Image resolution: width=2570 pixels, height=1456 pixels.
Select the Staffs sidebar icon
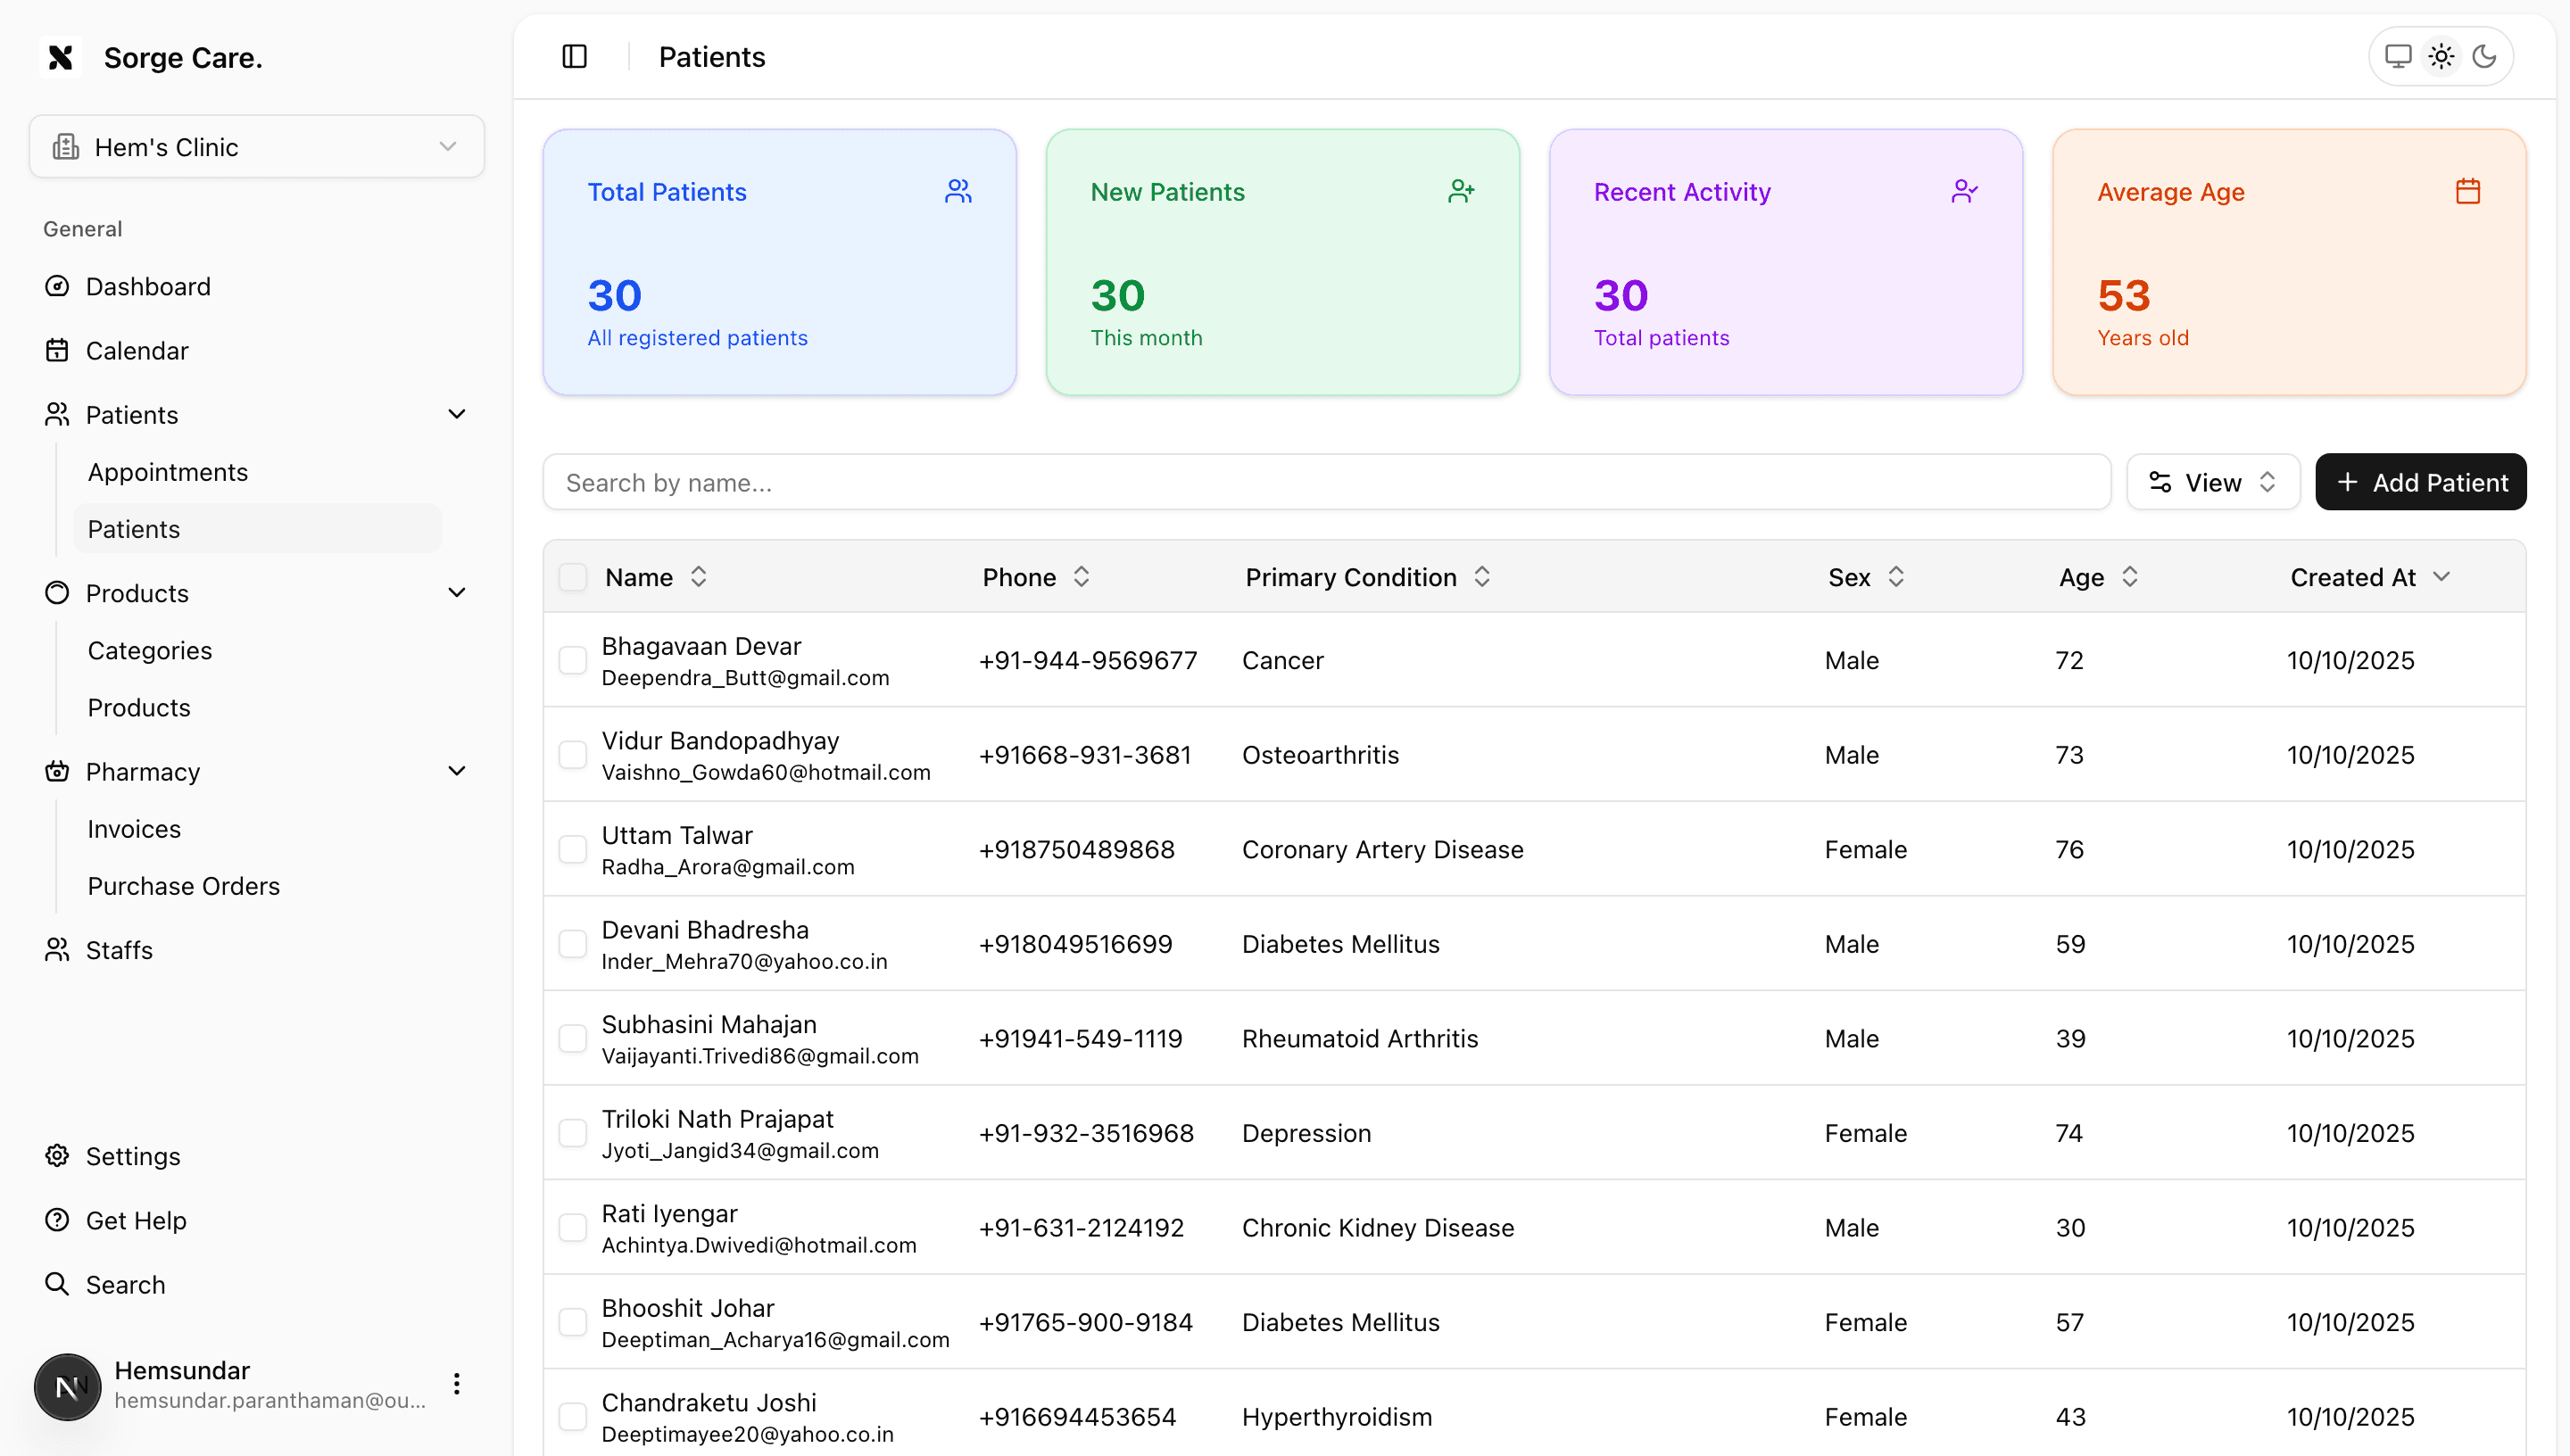[x=57, y=950]
